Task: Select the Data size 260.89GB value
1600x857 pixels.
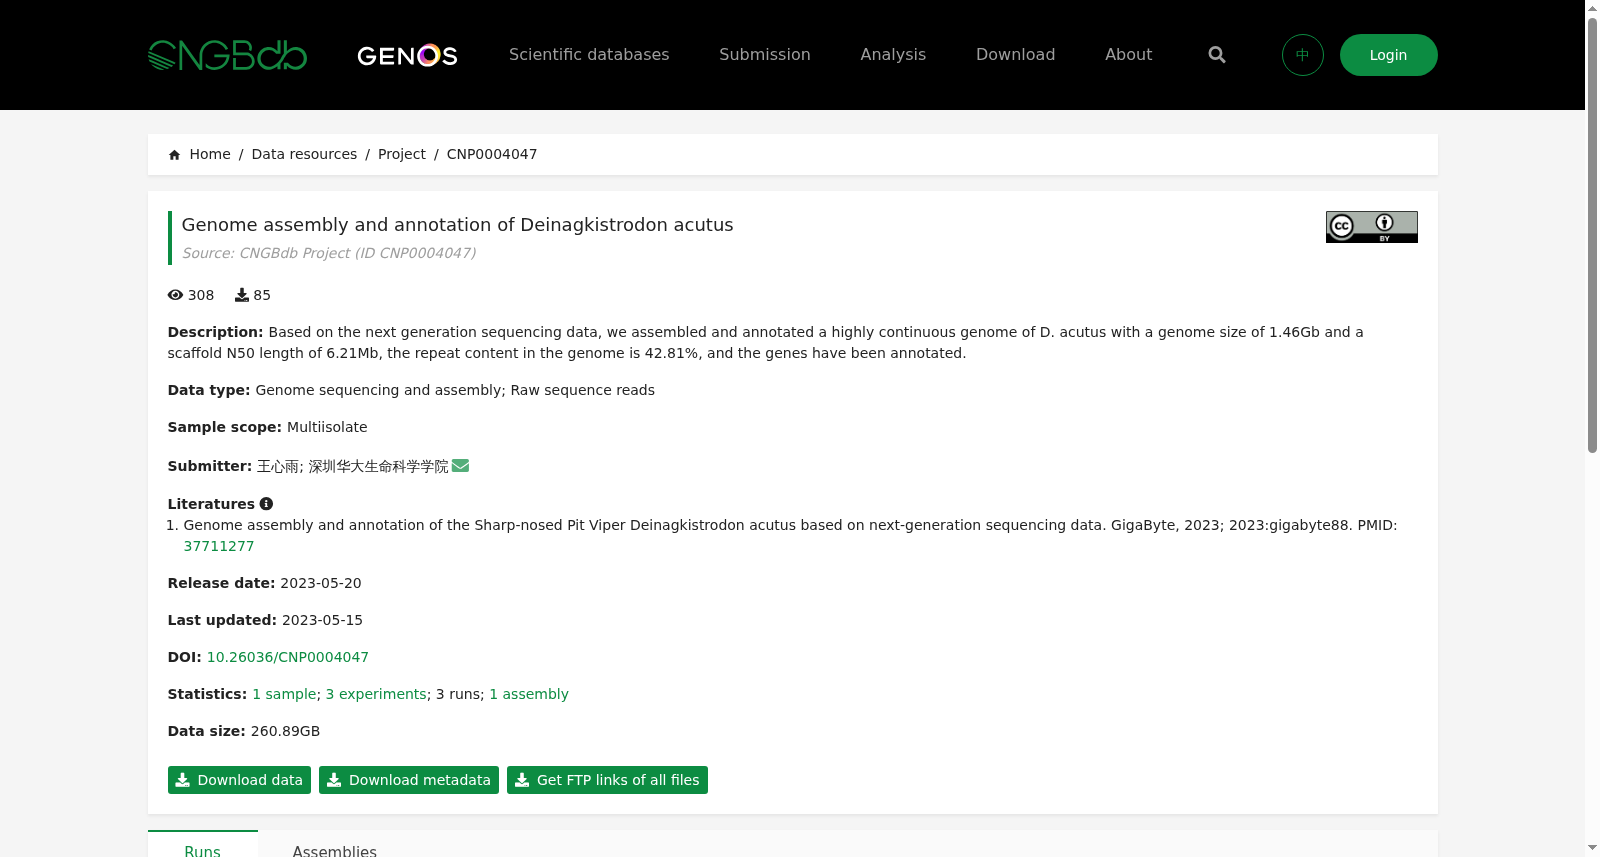Action: click(x=286, y=731)
